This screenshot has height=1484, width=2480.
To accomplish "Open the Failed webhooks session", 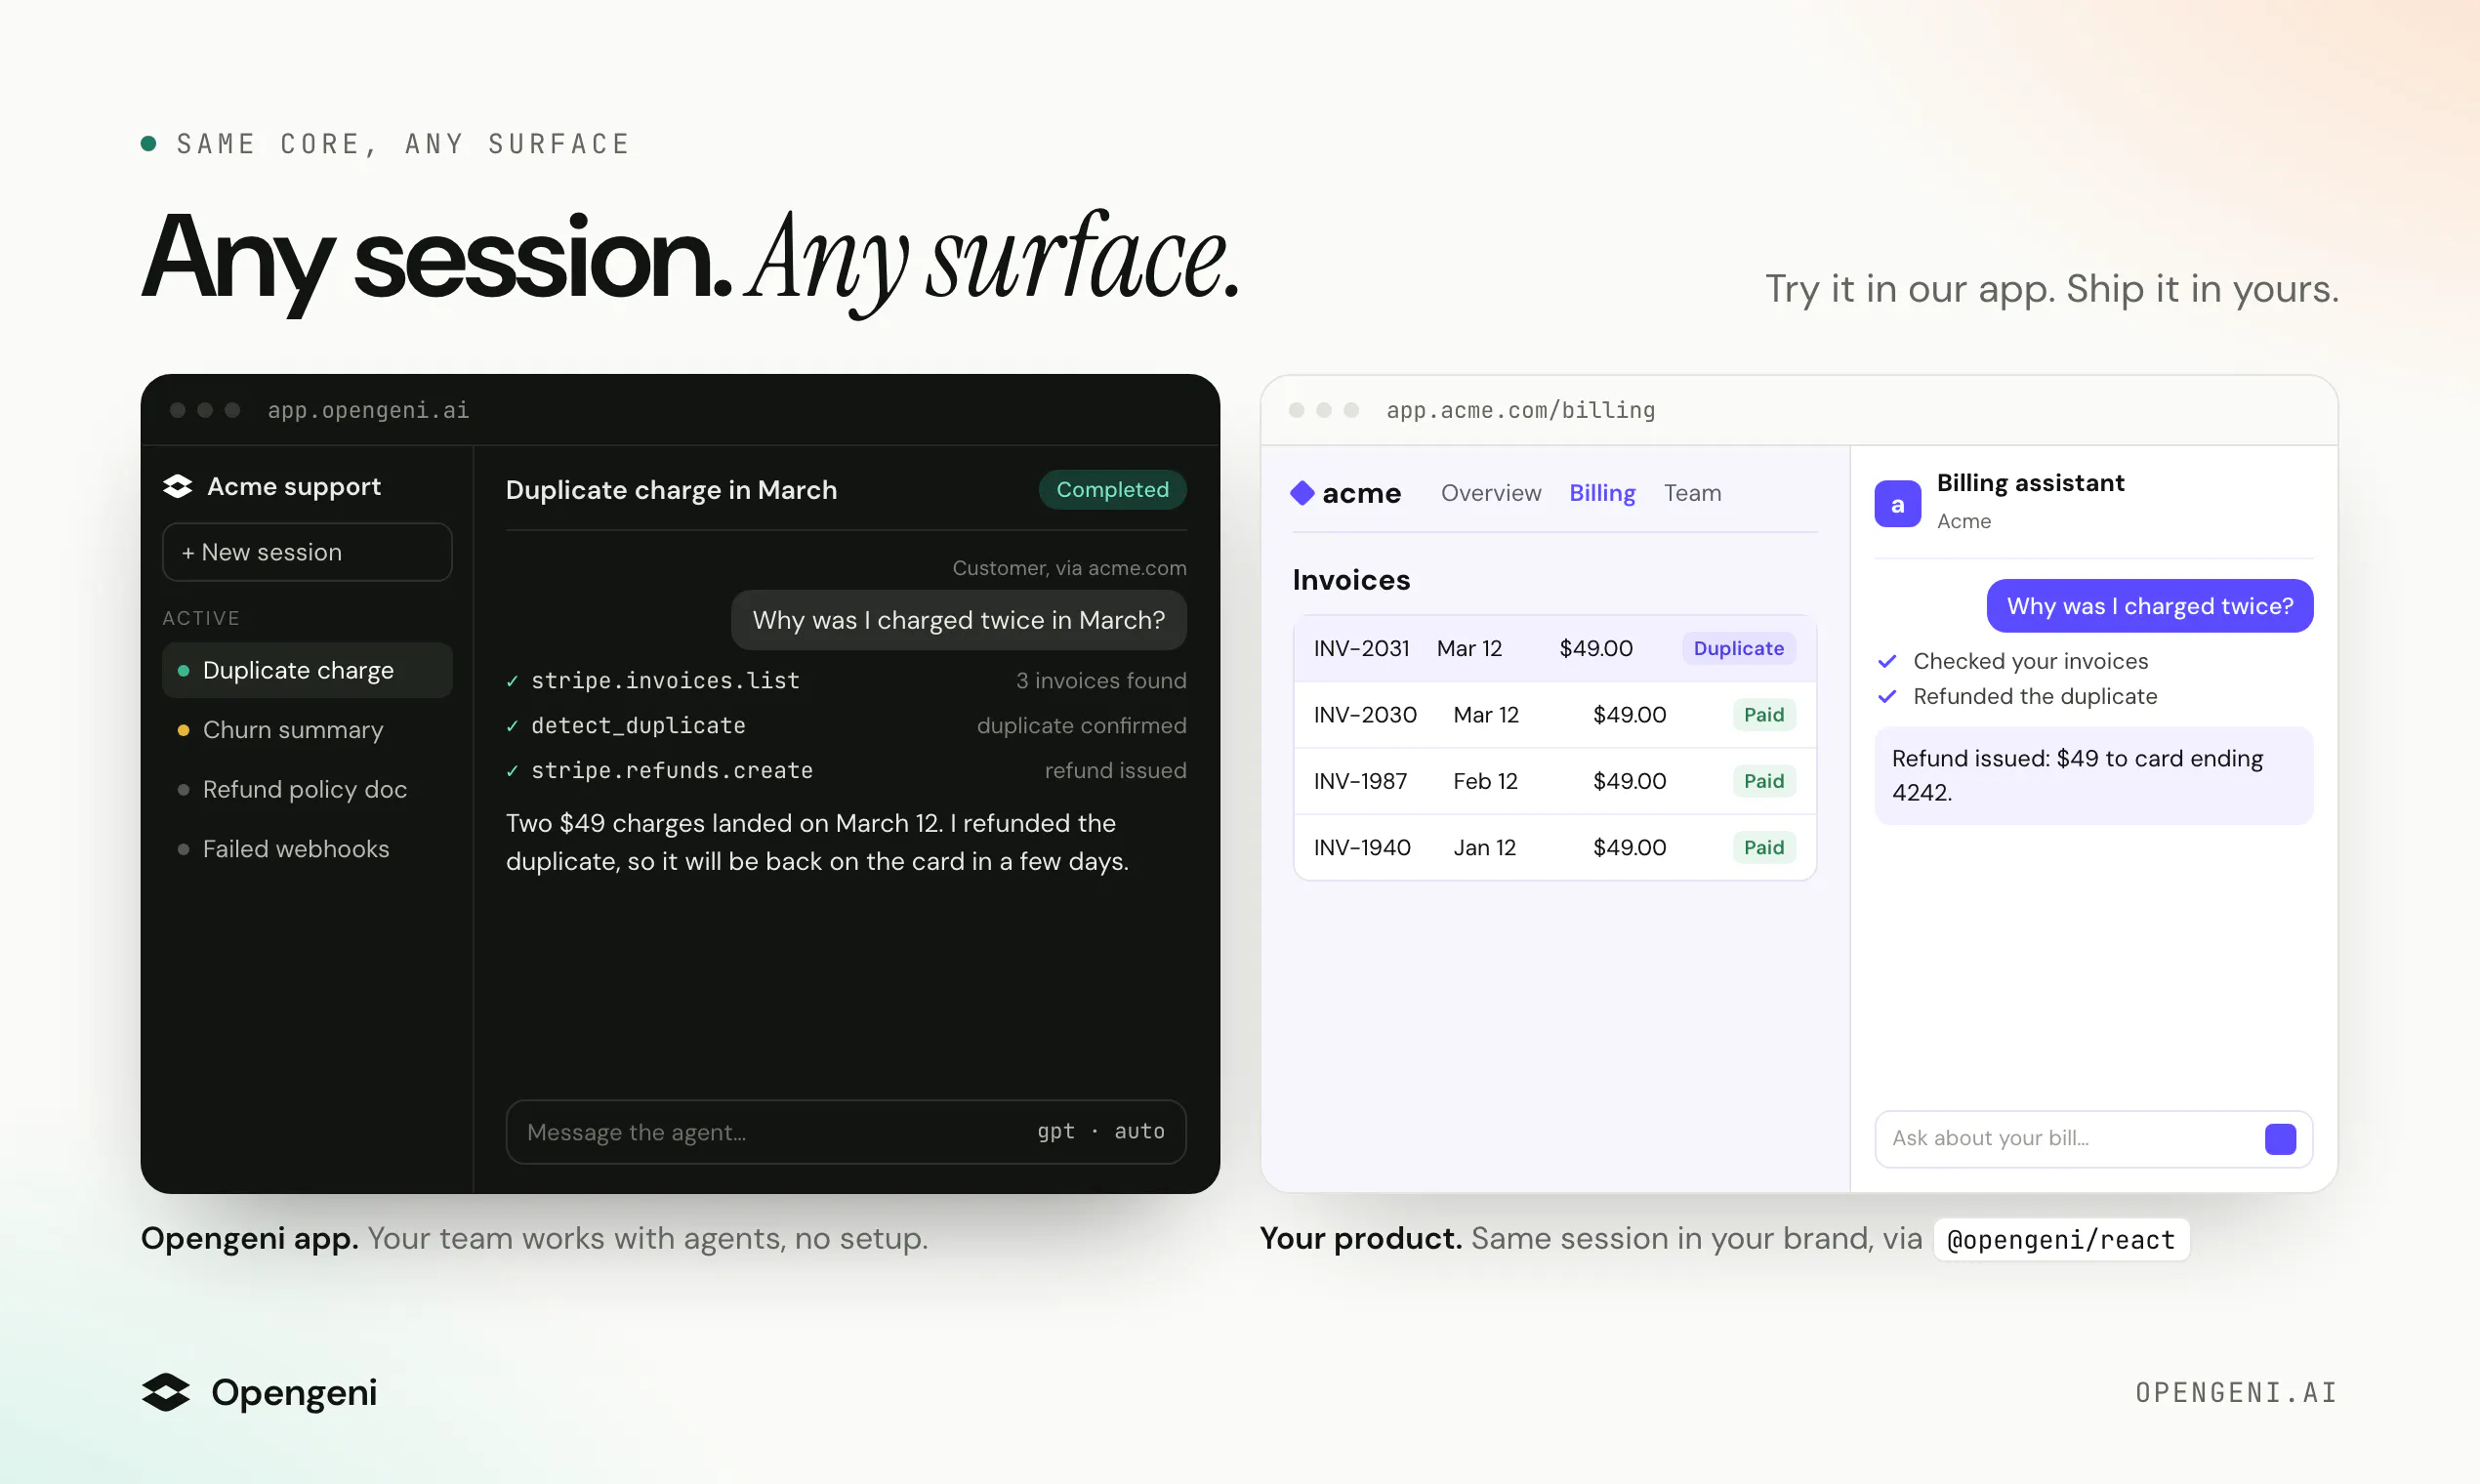I will [x=307, y=849].
